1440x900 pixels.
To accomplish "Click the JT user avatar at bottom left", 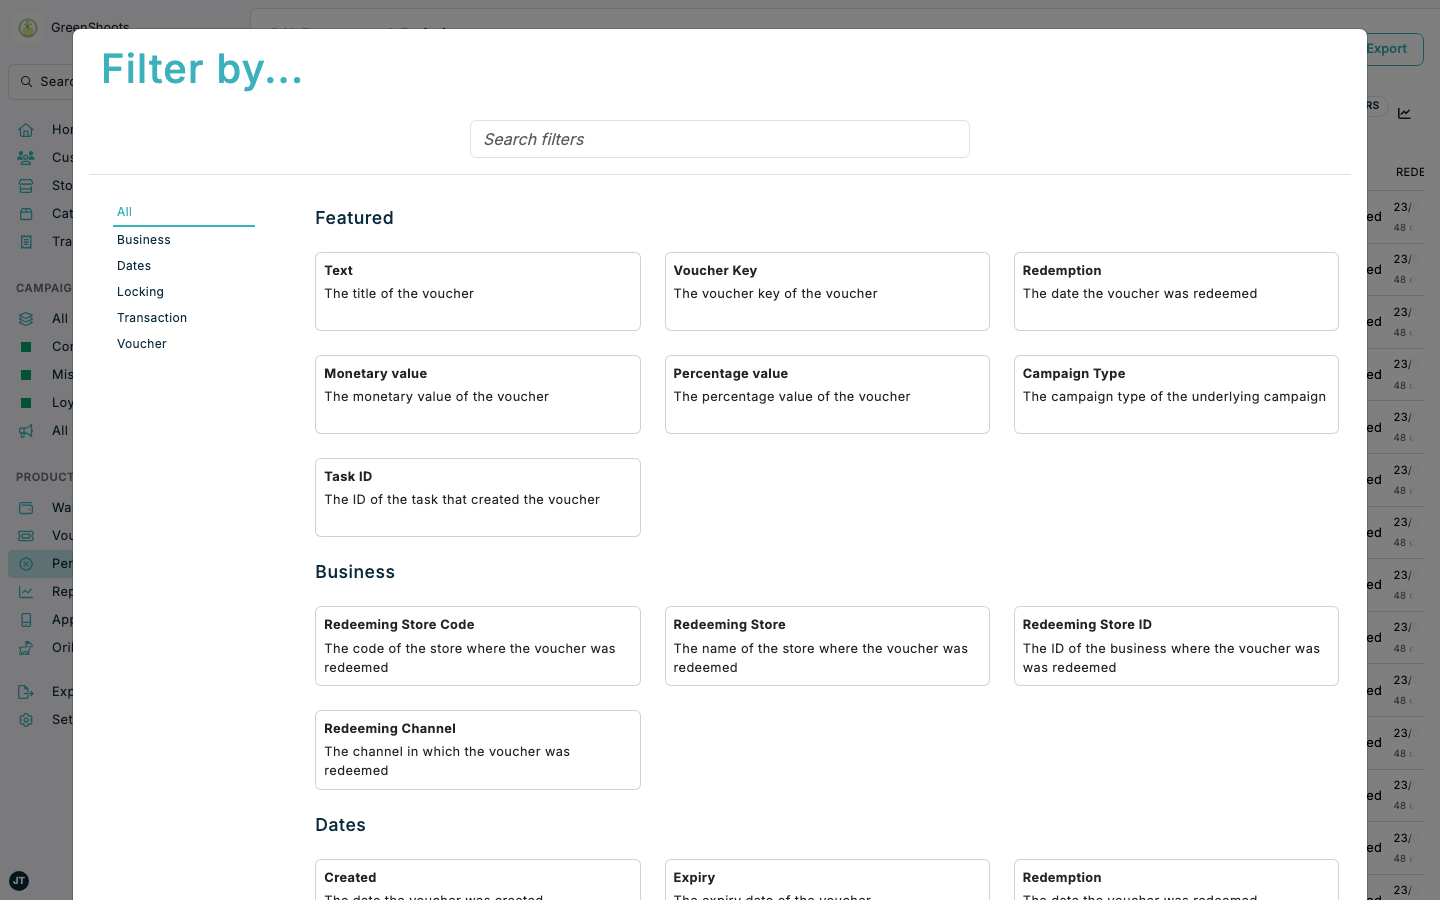I will click(x=19, y=881).
